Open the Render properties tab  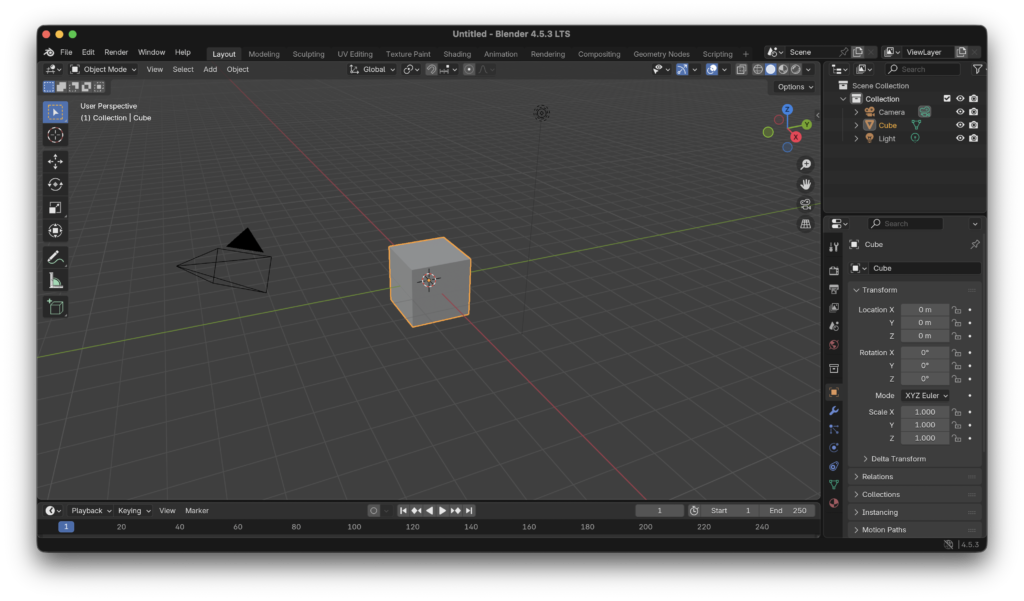click(x=834, y=270)
